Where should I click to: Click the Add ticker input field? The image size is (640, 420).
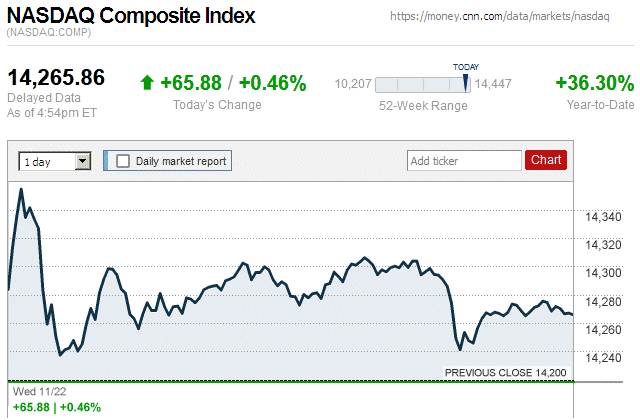coord(464,160)
